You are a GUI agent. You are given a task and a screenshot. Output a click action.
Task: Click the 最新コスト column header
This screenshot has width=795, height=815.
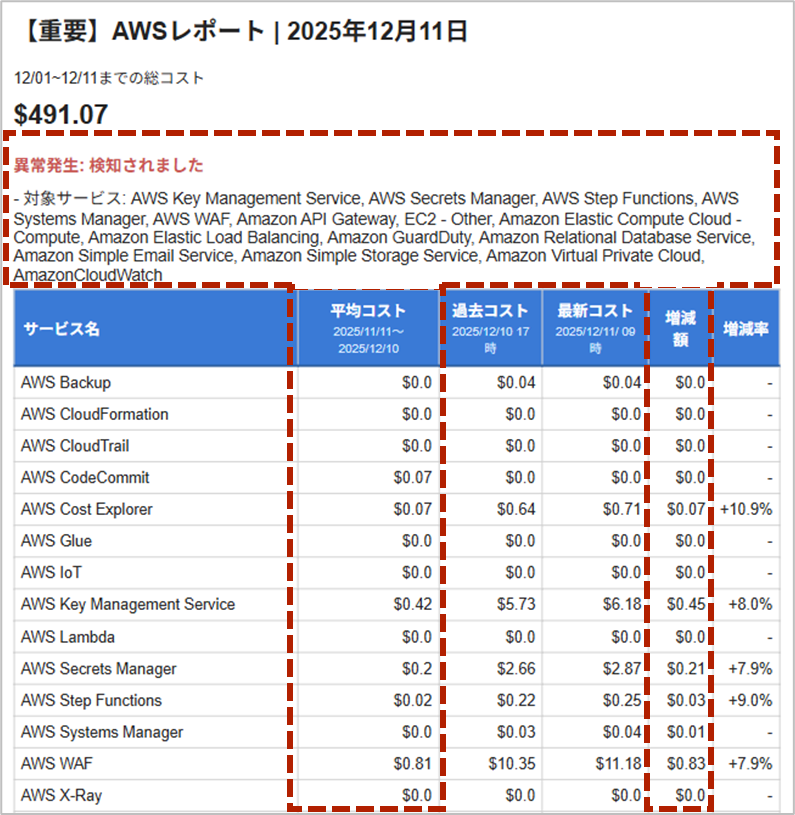(x=594, y=310)
